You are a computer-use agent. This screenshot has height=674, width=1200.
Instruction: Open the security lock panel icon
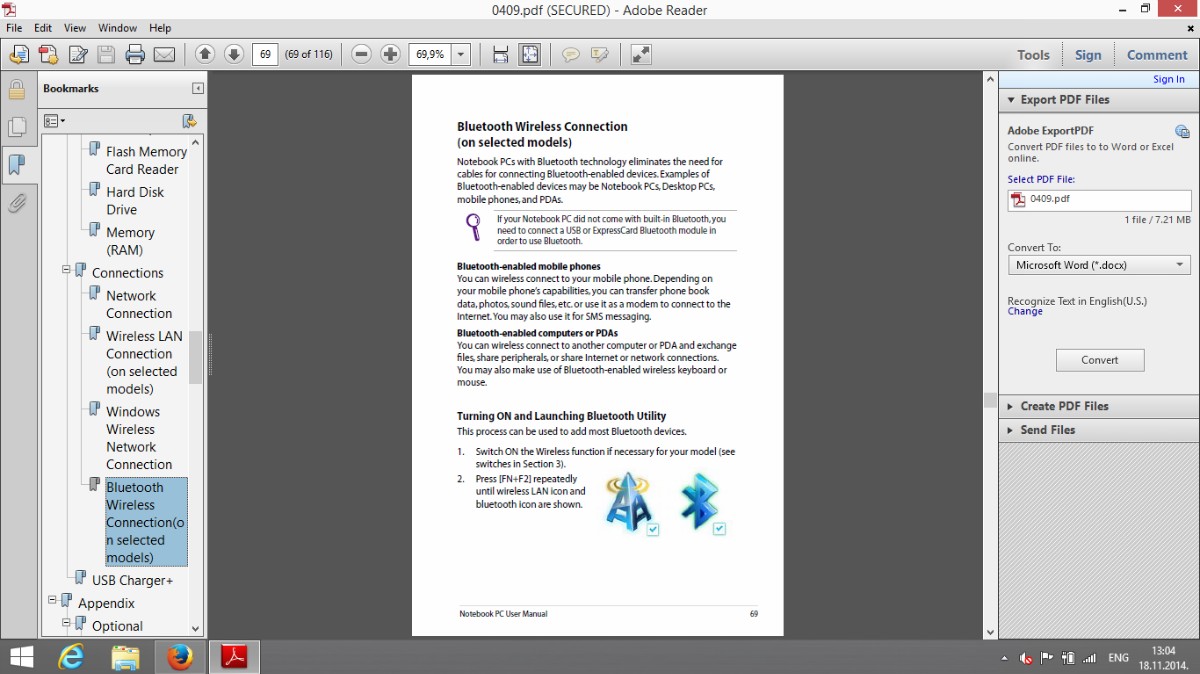(17, 89)
